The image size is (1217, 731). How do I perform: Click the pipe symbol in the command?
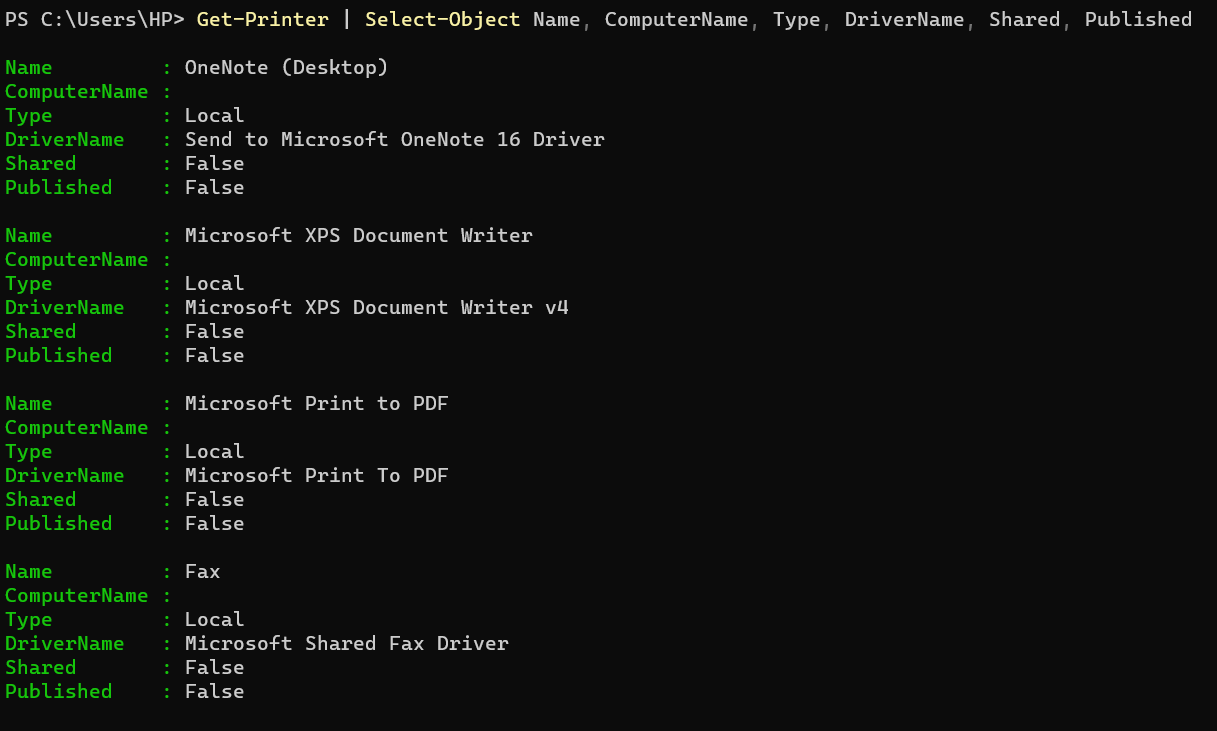point(346,19)
